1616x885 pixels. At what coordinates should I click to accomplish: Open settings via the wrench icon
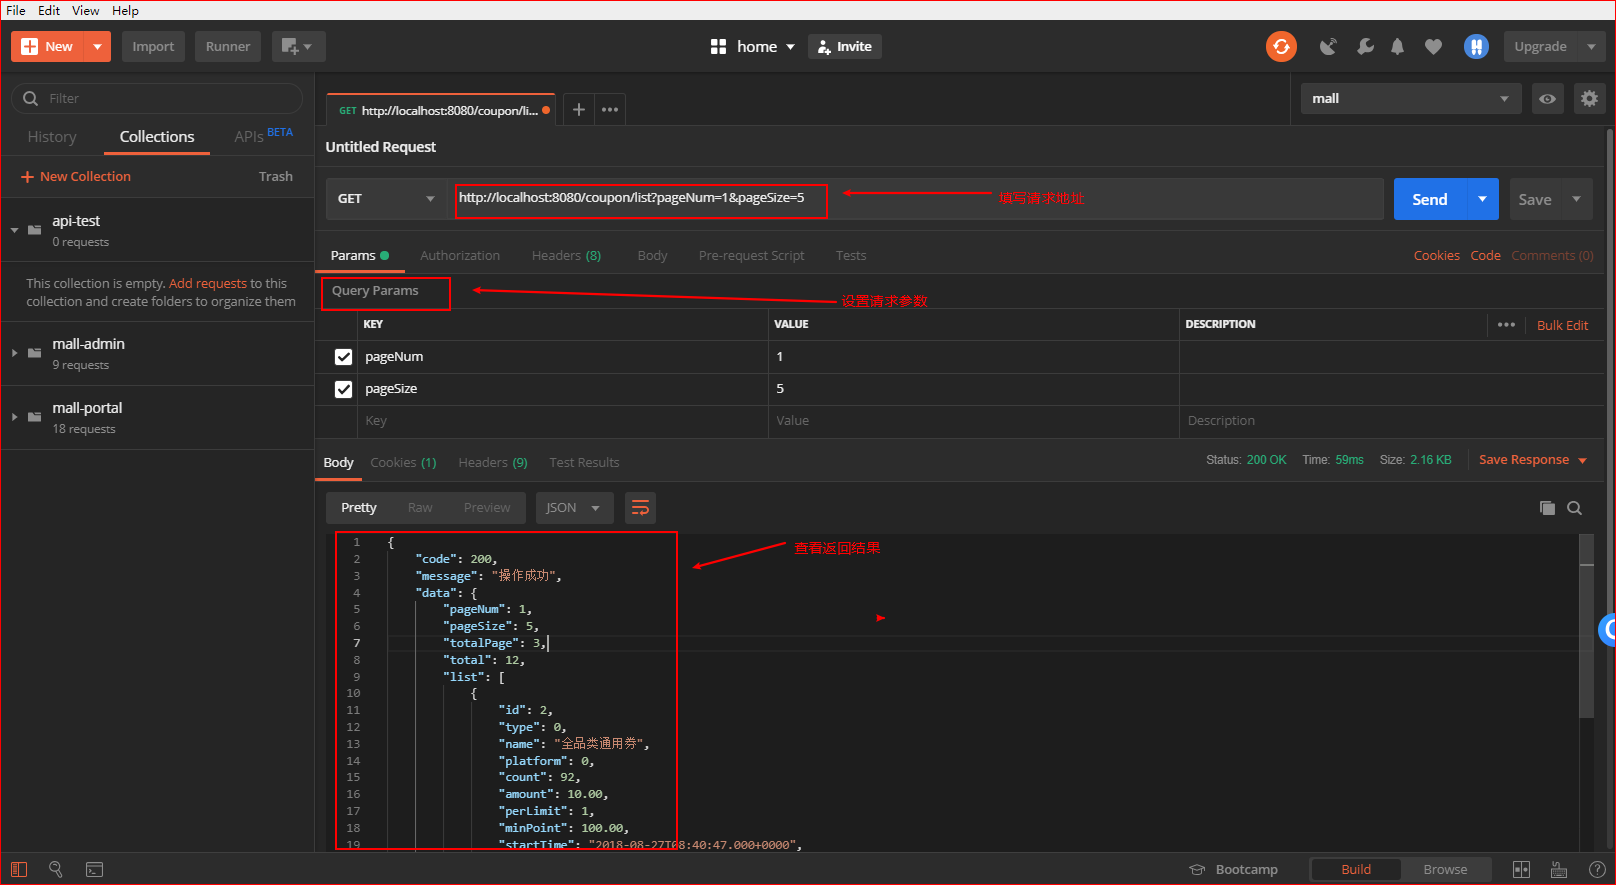[x=1364, y=47]
